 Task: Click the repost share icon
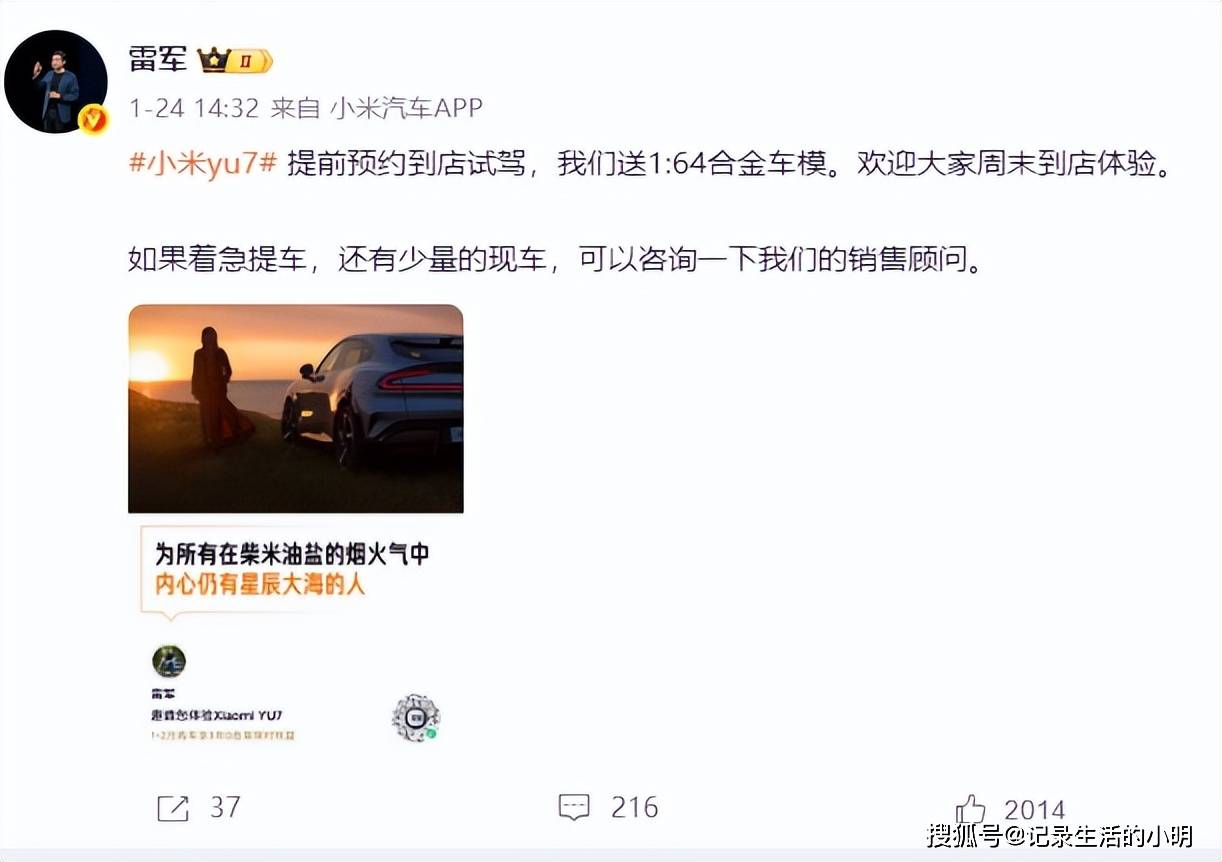(x=173, y=808)
